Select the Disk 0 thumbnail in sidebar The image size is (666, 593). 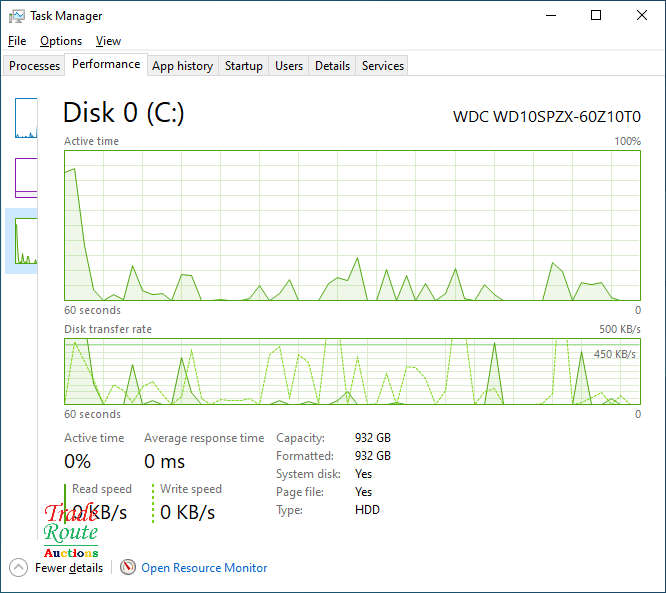point(26,240)
